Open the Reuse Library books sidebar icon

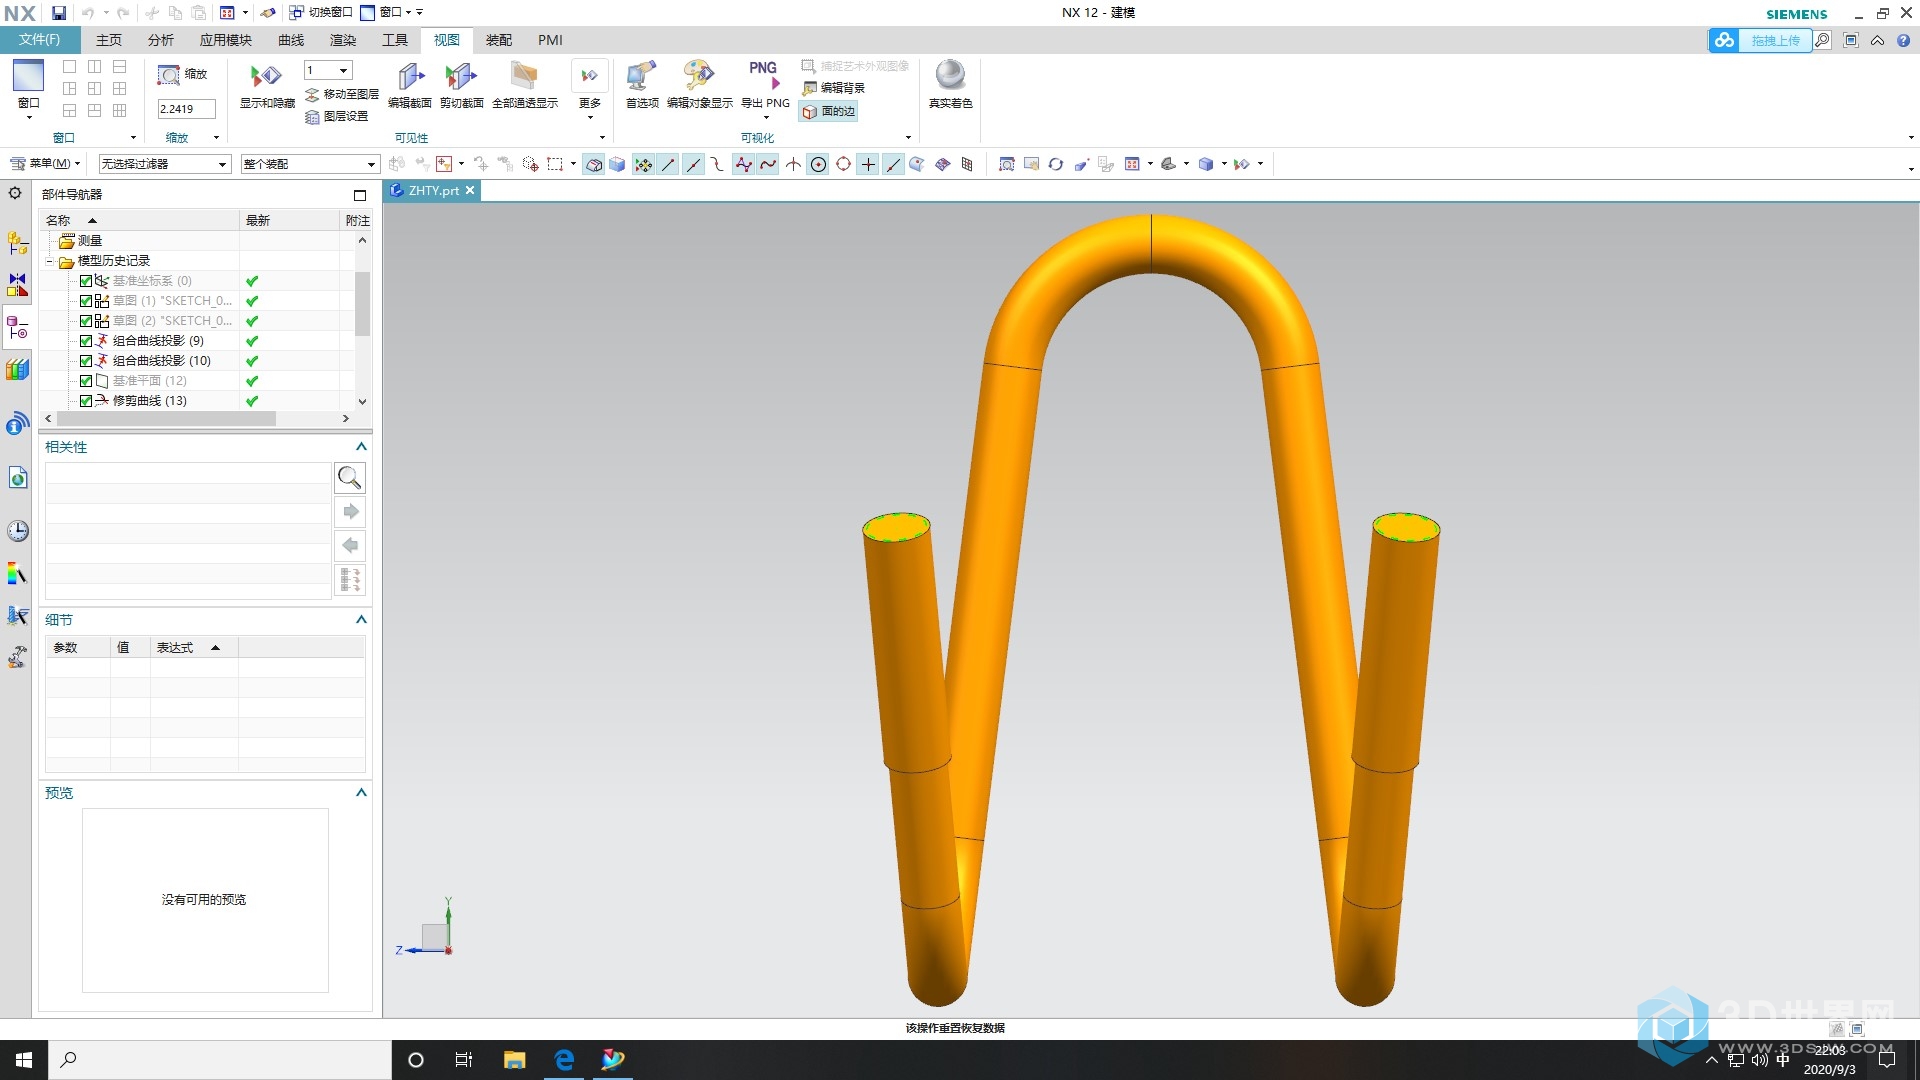pos(17,370)
